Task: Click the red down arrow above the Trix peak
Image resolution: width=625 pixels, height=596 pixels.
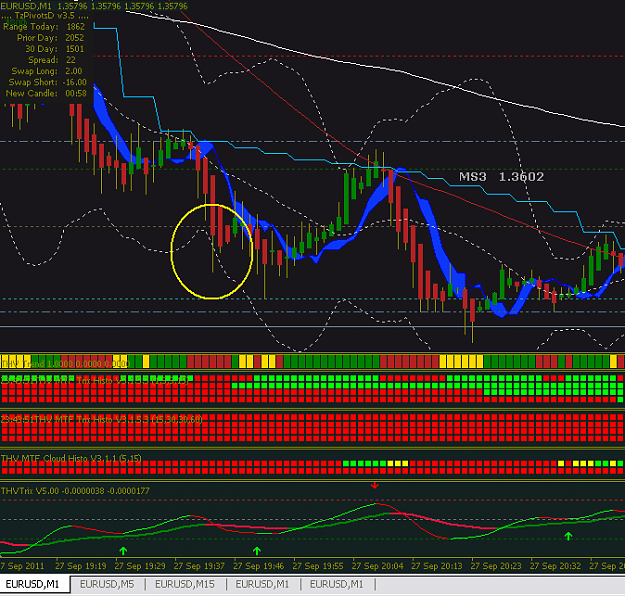Action: coord(374,485)
